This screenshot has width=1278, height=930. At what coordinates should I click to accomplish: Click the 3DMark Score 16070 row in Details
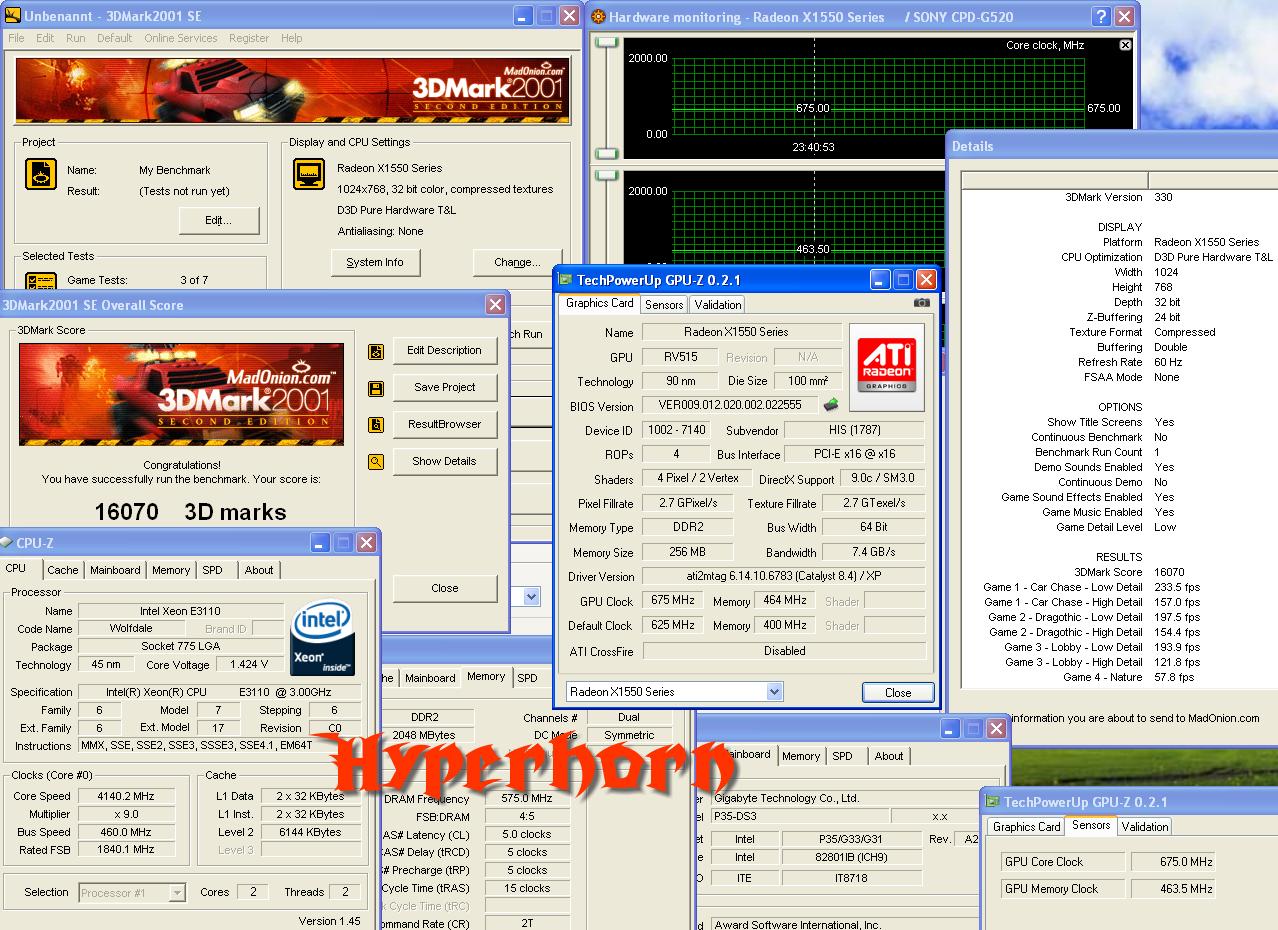pyautogui.click(x=1120, y=572)
